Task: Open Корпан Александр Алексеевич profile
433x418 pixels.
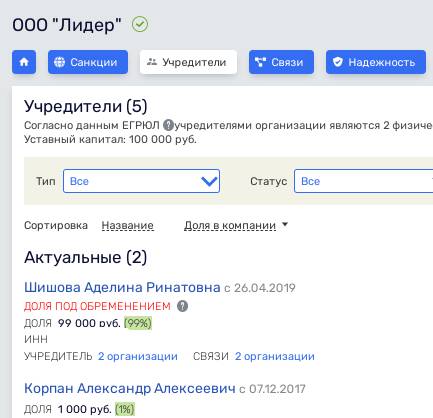Action: pos(130,388)
